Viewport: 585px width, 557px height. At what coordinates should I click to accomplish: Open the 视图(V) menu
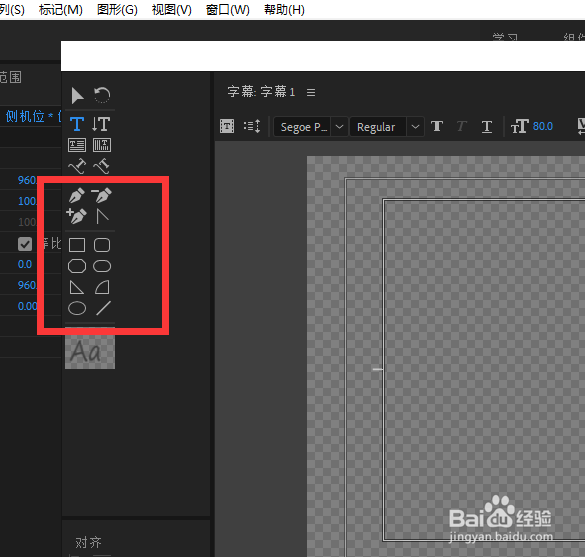click(172, 9)
